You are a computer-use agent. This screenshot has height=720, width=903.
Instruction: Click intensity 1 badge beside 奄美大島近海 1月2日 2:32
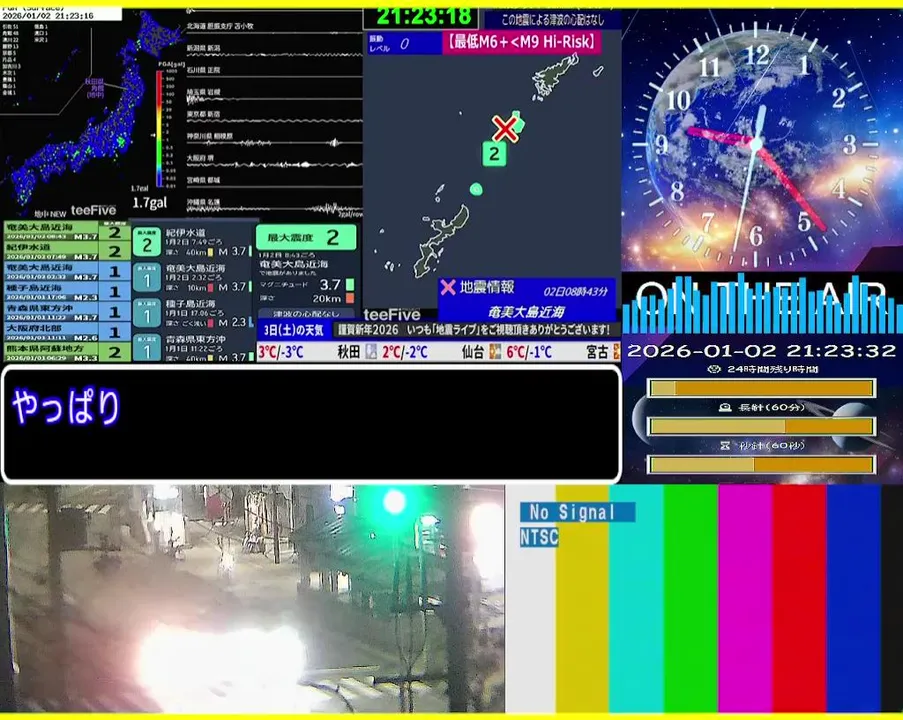(147, 278)
